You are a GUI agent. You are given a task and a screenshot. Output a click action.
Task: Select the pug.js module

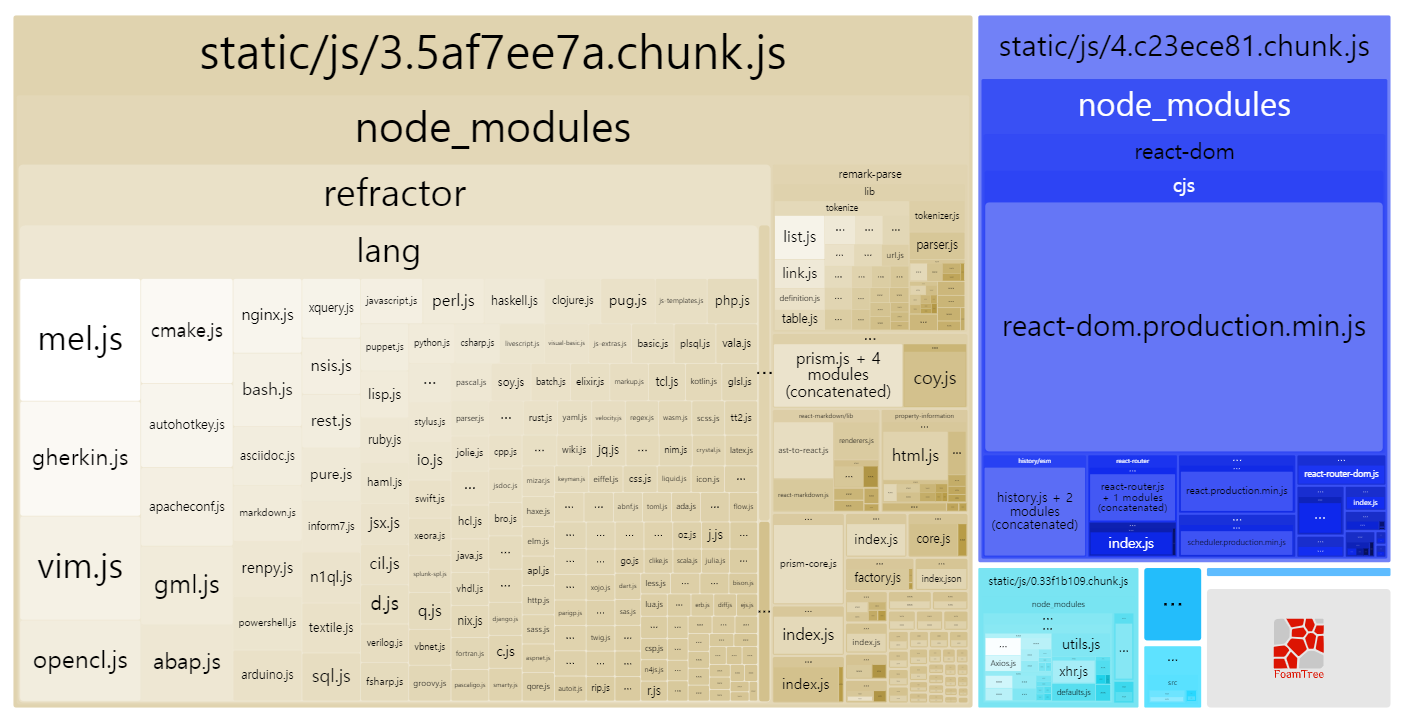pyautogui.click(x=628, y=300)
